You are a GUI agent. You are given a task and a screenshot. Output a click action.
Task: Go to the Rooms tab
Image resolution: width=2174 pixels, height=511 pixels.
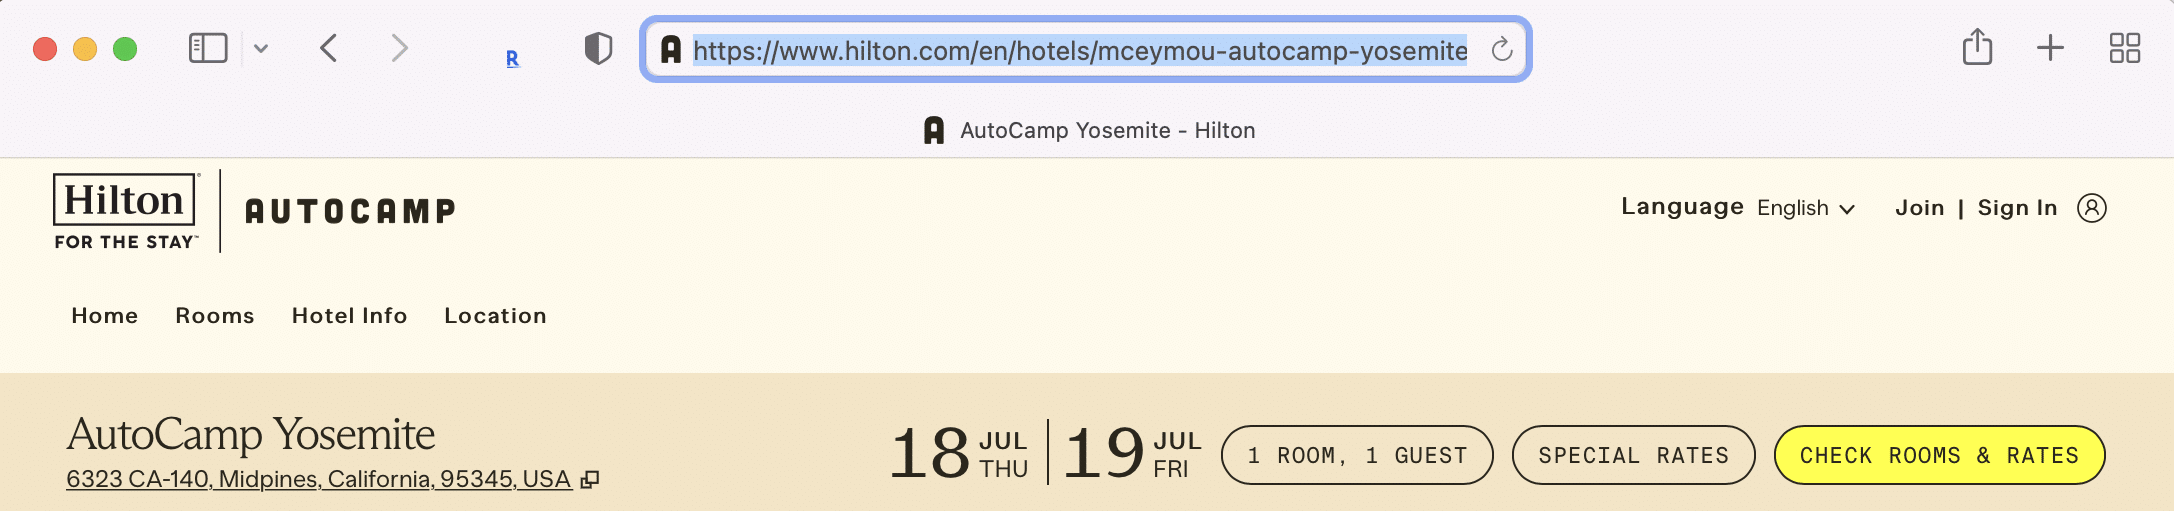point(215,316)
